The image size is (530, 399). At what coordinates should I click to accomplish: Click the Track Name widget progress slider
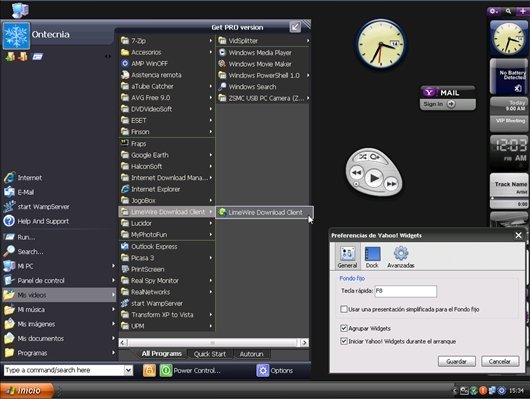(x=509, y=198)
